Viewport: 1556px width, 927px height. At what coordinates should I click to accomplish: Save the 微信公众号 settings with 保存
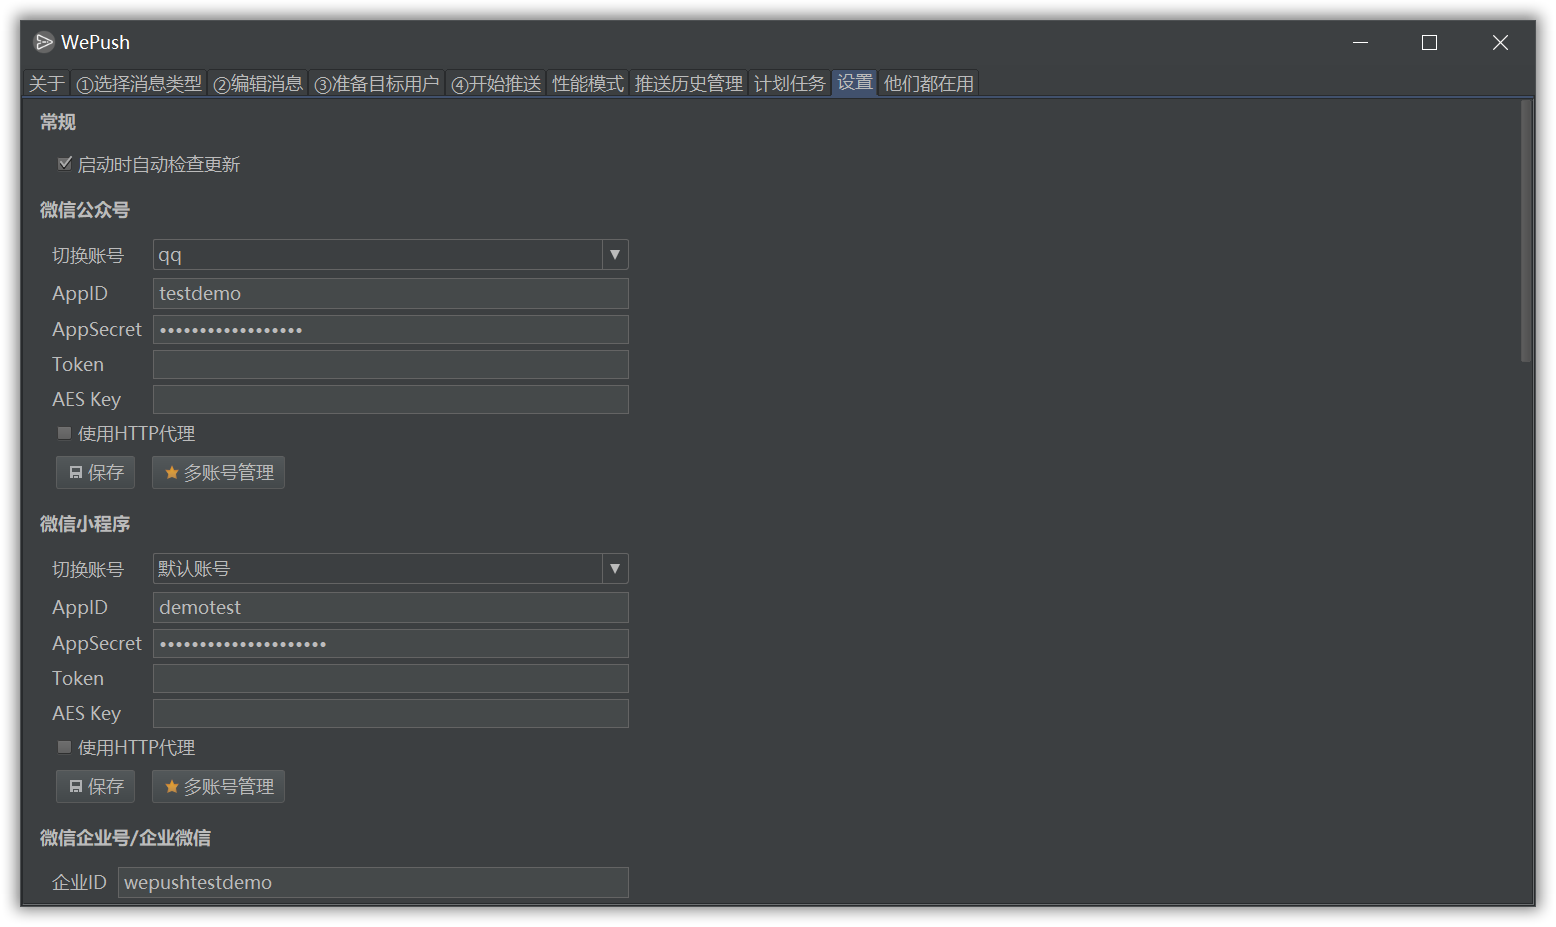point(96,473)
